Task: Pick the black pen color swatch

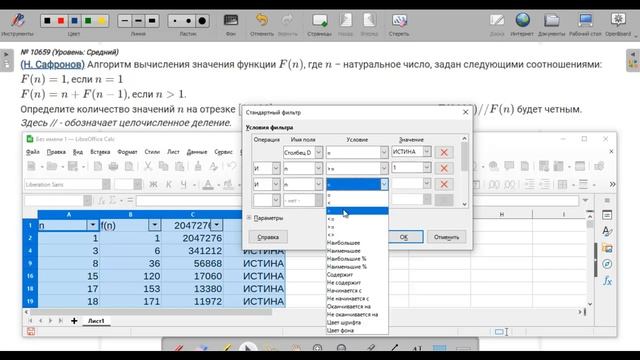Action: point(47,20)
